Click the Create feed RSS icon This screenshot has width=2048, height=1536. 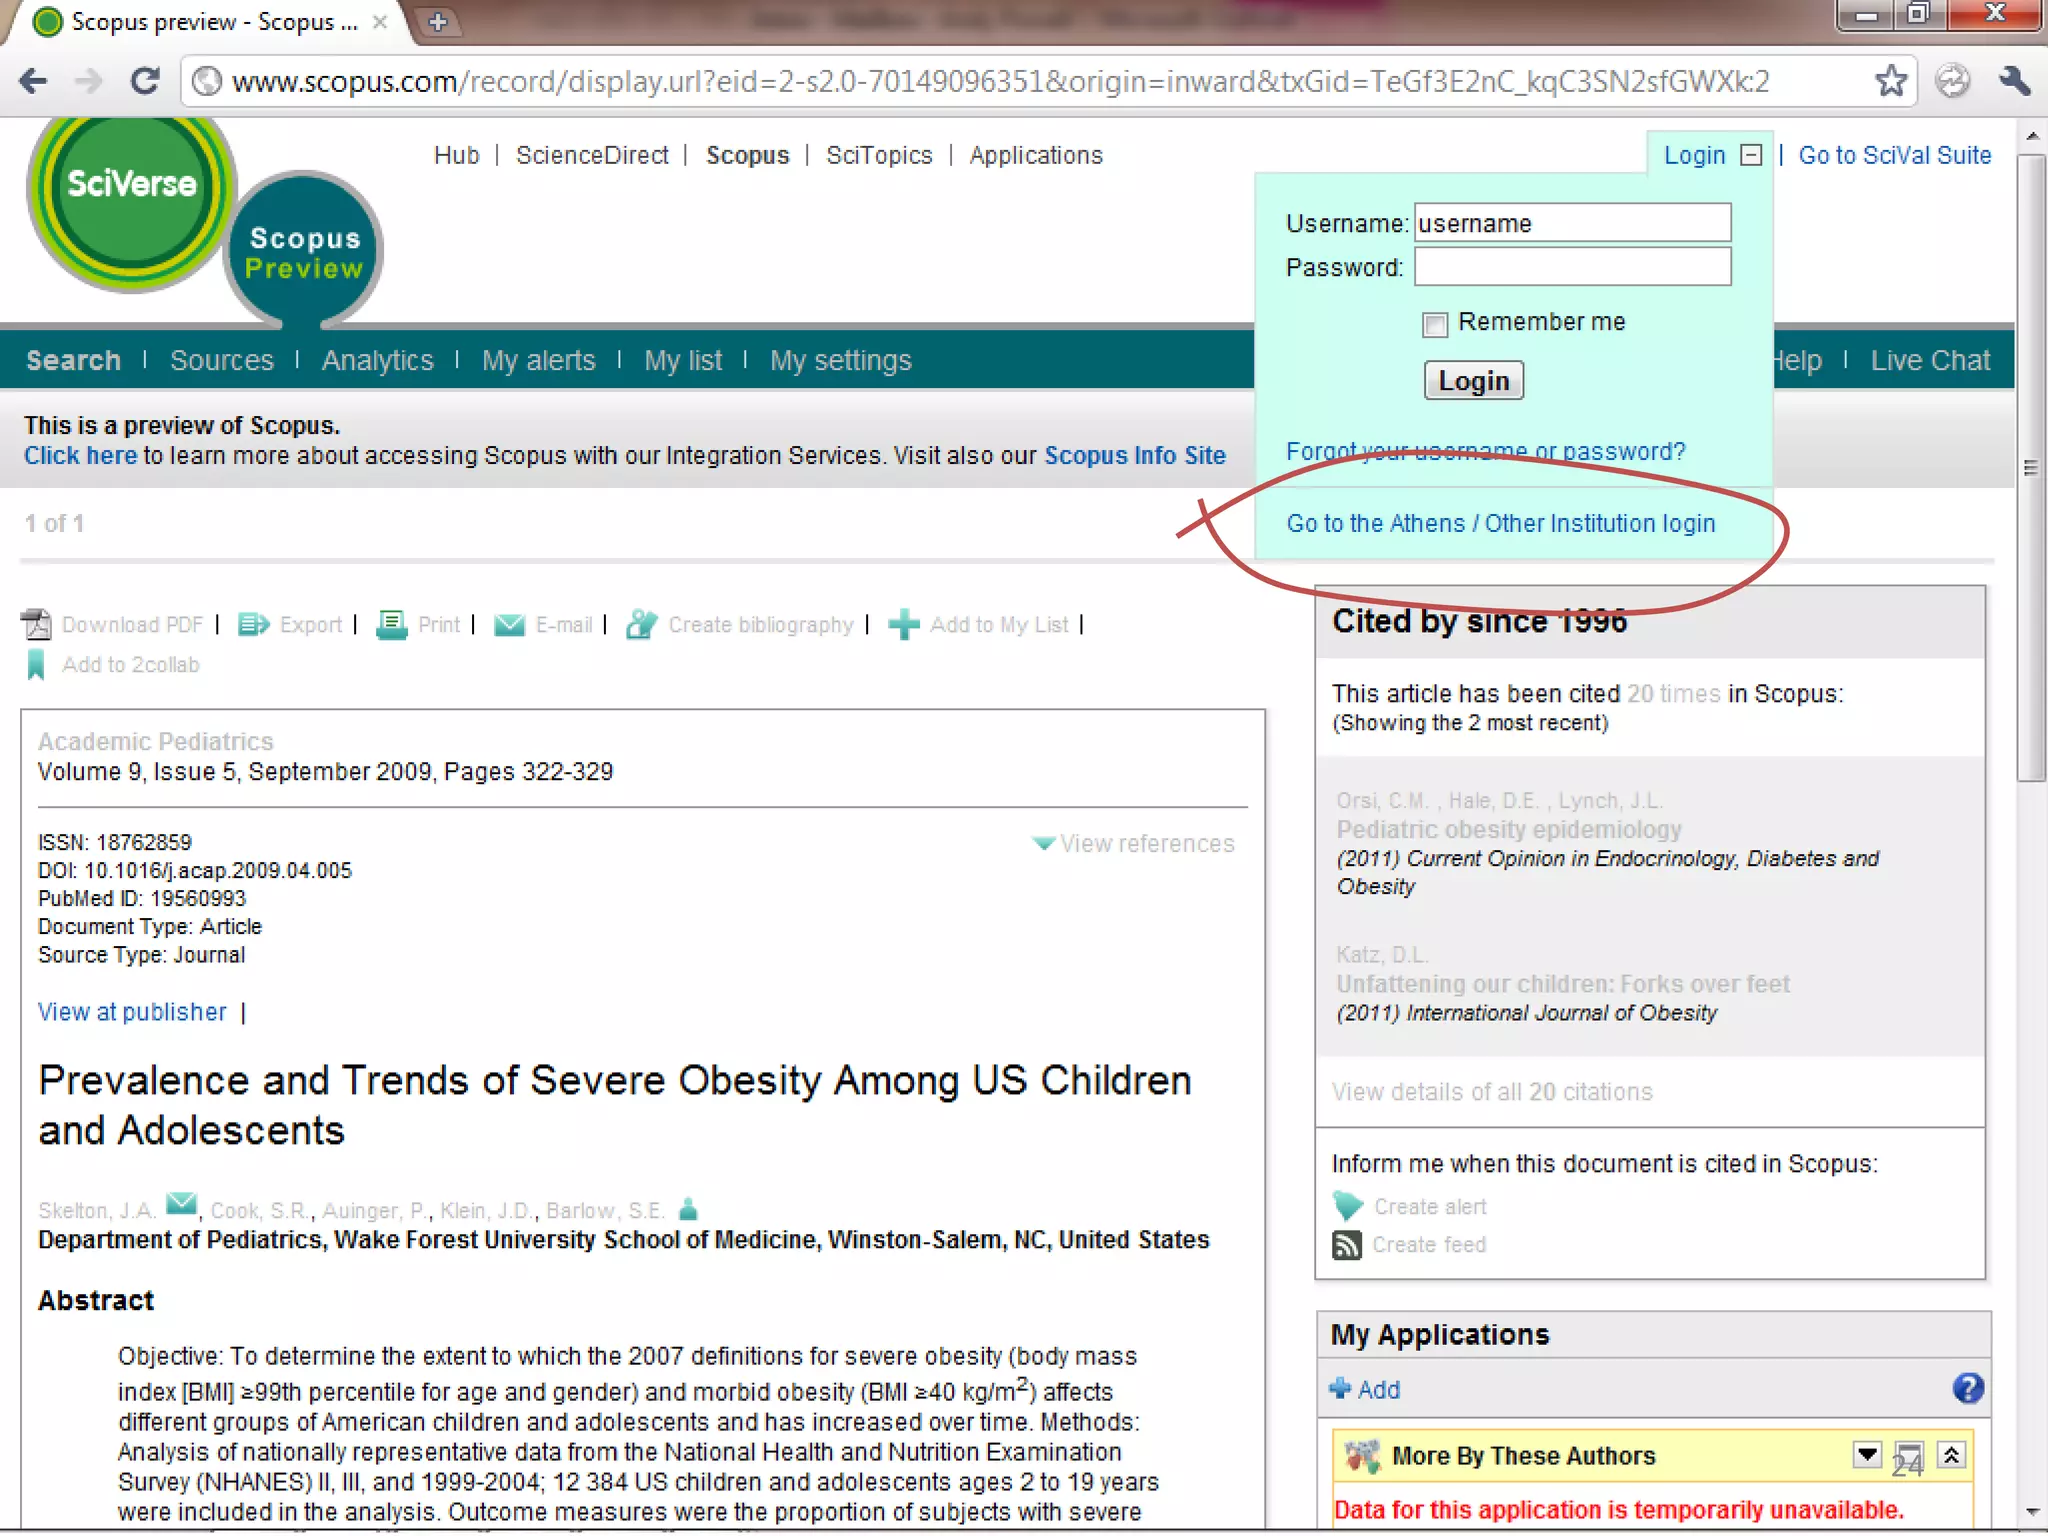[1347, 1245]
